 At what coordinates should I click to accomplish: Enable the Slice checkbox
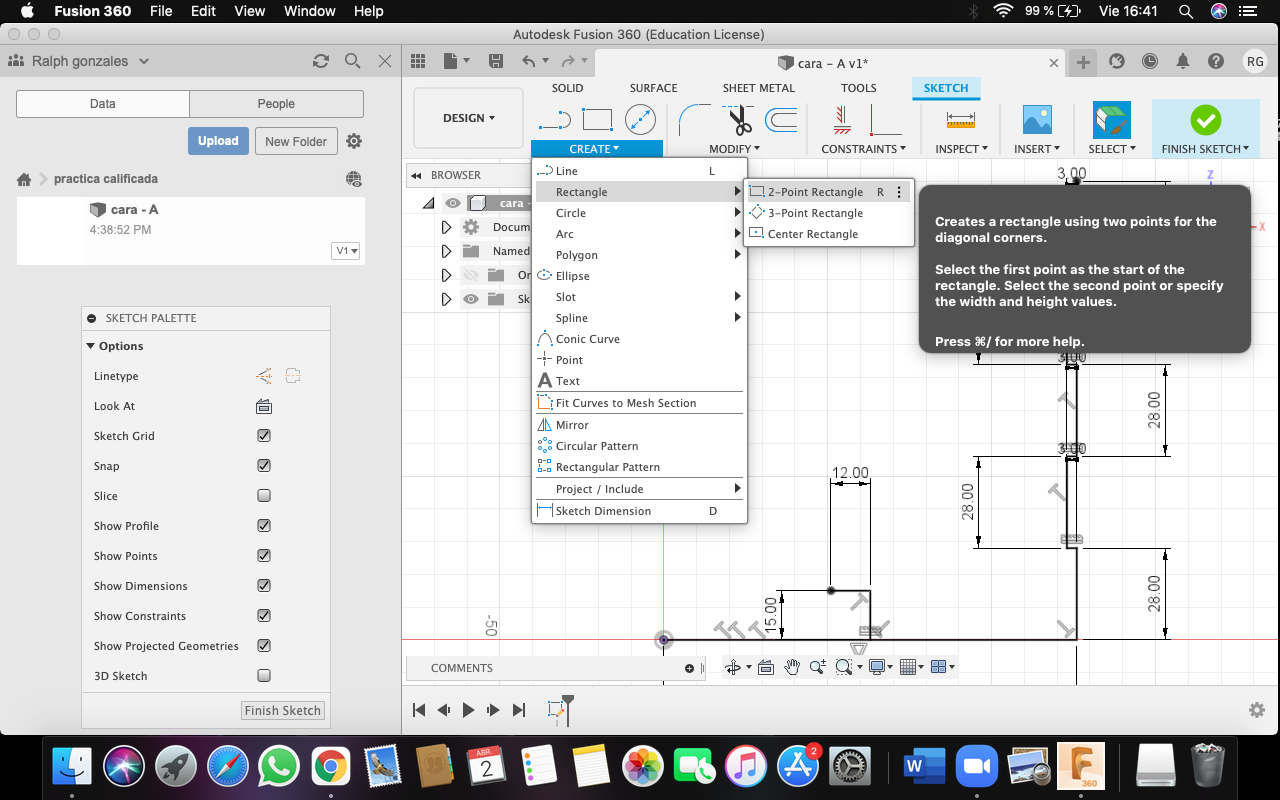(x=264, y=496)
